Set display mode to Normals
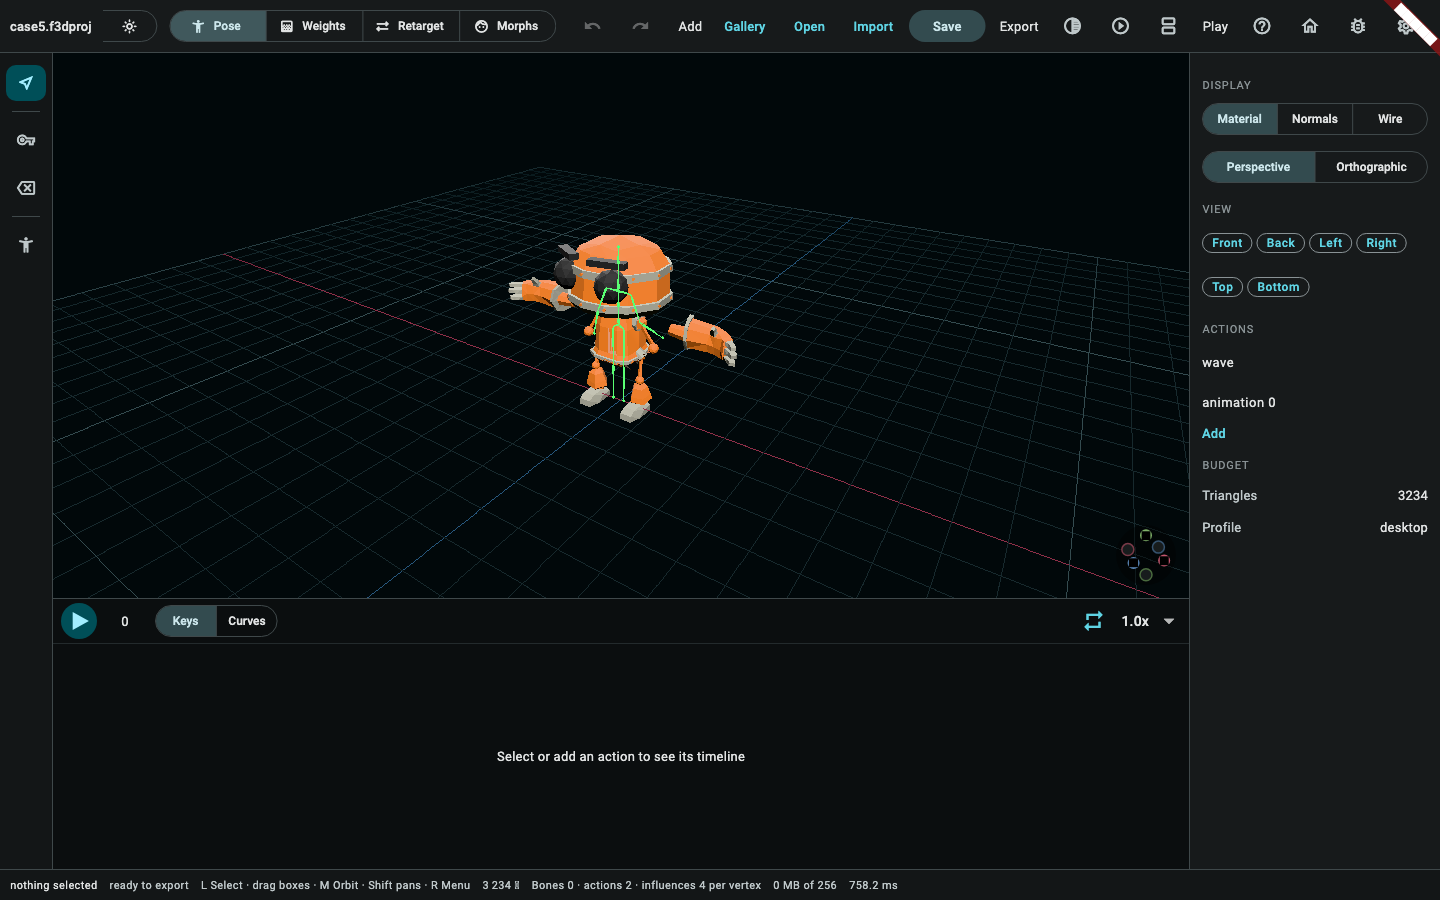Screen dimensions: 1440x900 (x=1315, y=119)
